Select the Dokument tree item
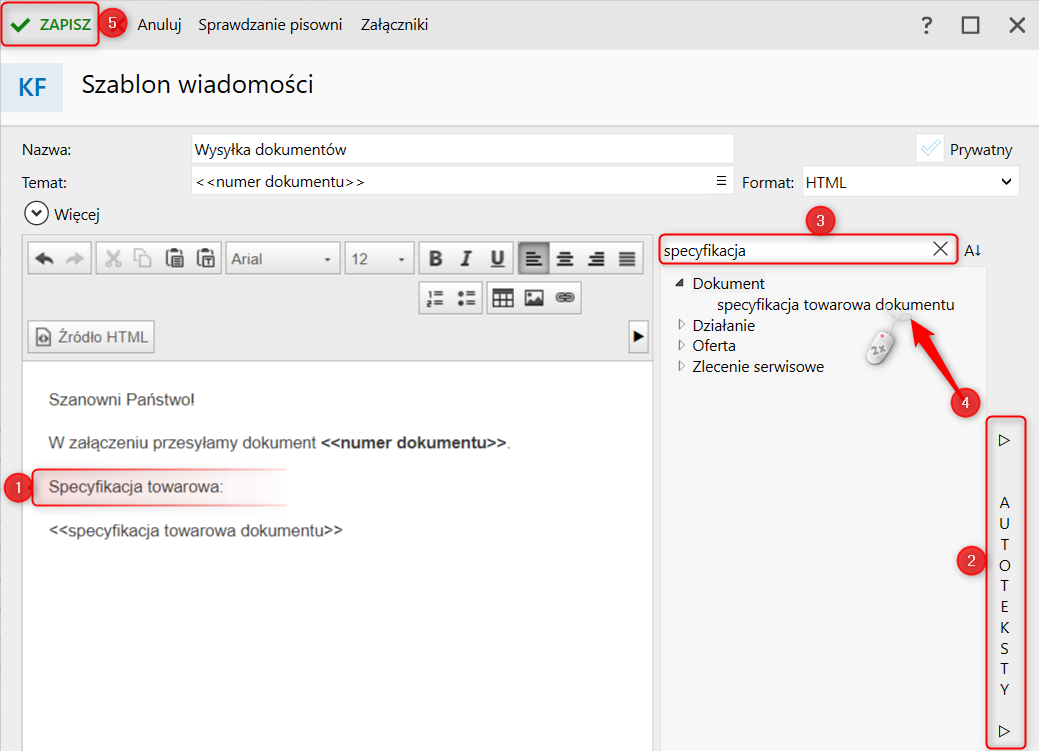 coord(728,283)
